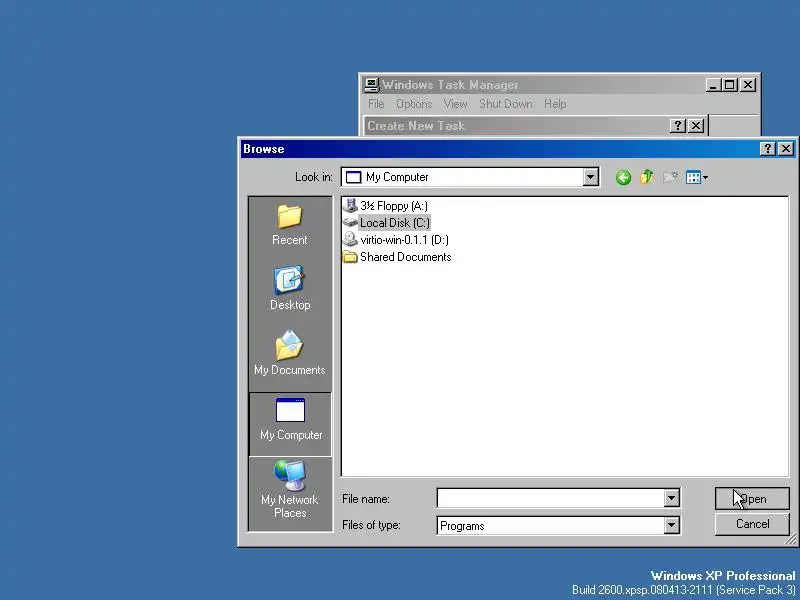Select the Shared Documents folder
The image size is (800, 600).
point(397,257)
